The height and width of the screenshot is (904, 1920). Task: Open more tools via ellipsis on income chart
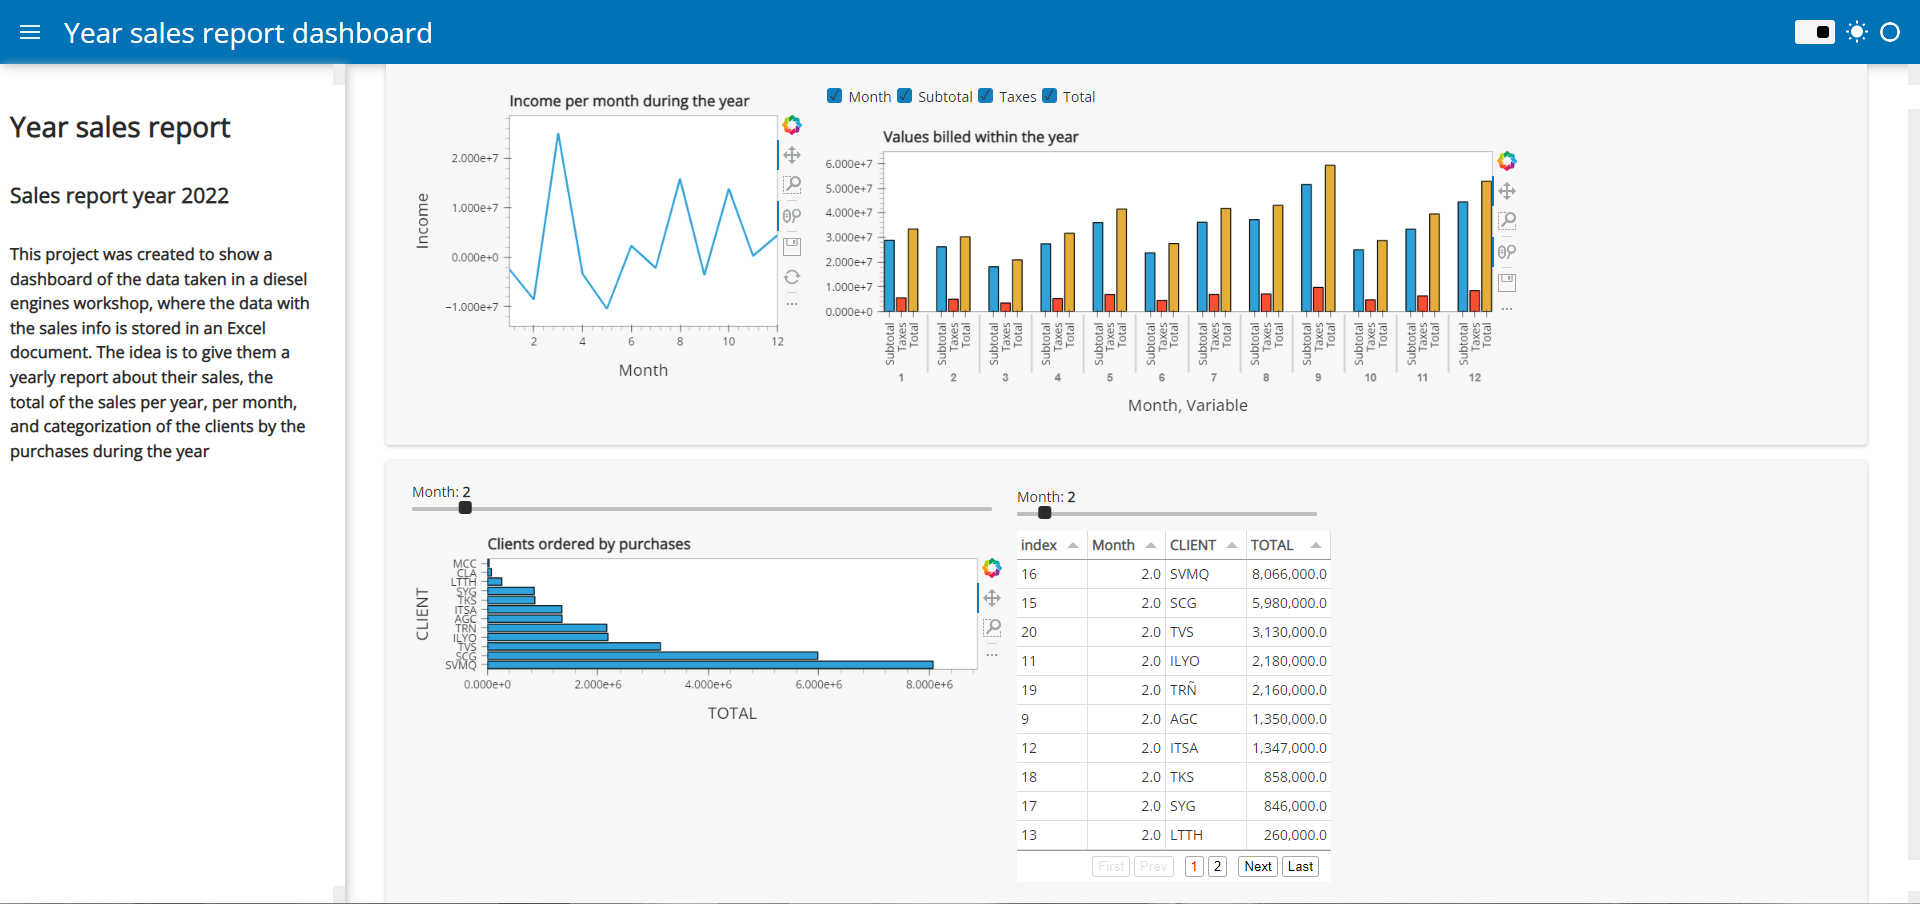[792, 304]
